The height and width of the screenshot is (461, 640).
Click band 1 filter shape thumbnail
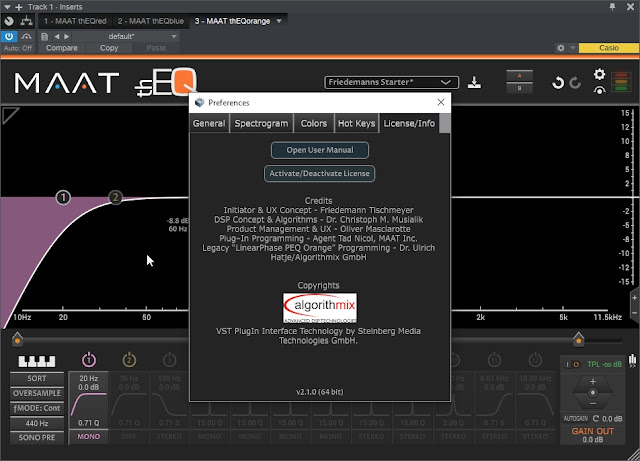pyautogui.click(x=89, y=405)
